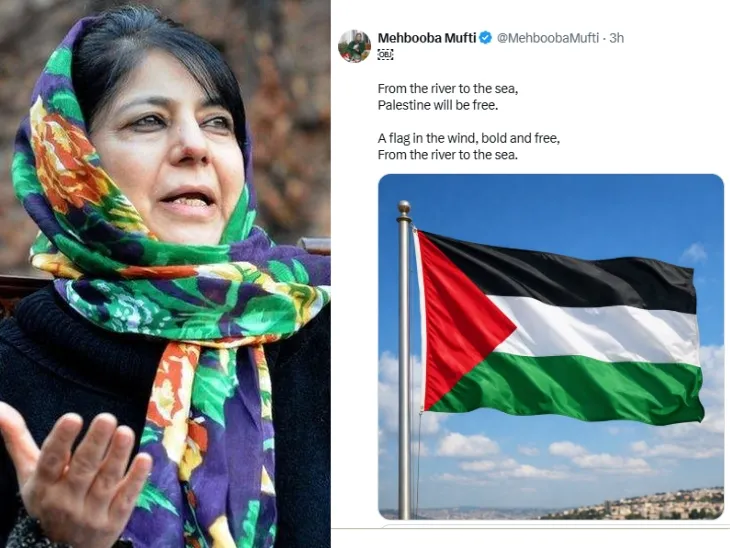The height and width of the screenshot is (548, 730).
Task: Click the silver flagpole shaft below the flag
Action: point(405,466)
